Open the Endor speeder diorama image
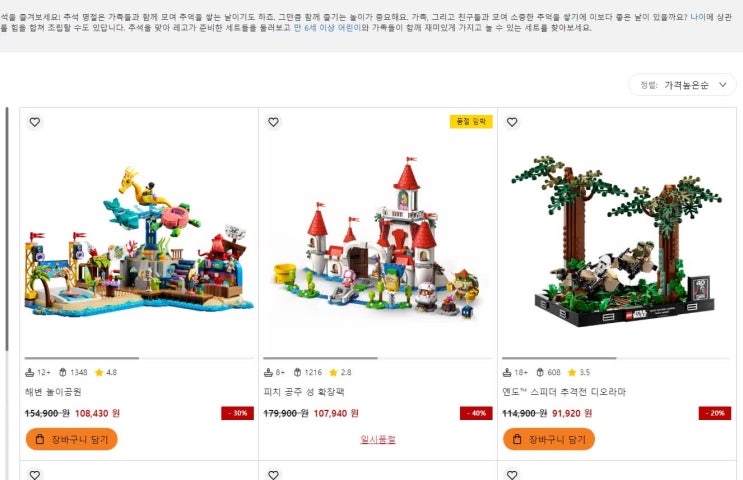The width and height of the screenshot is (743, 480). point(616,241)
